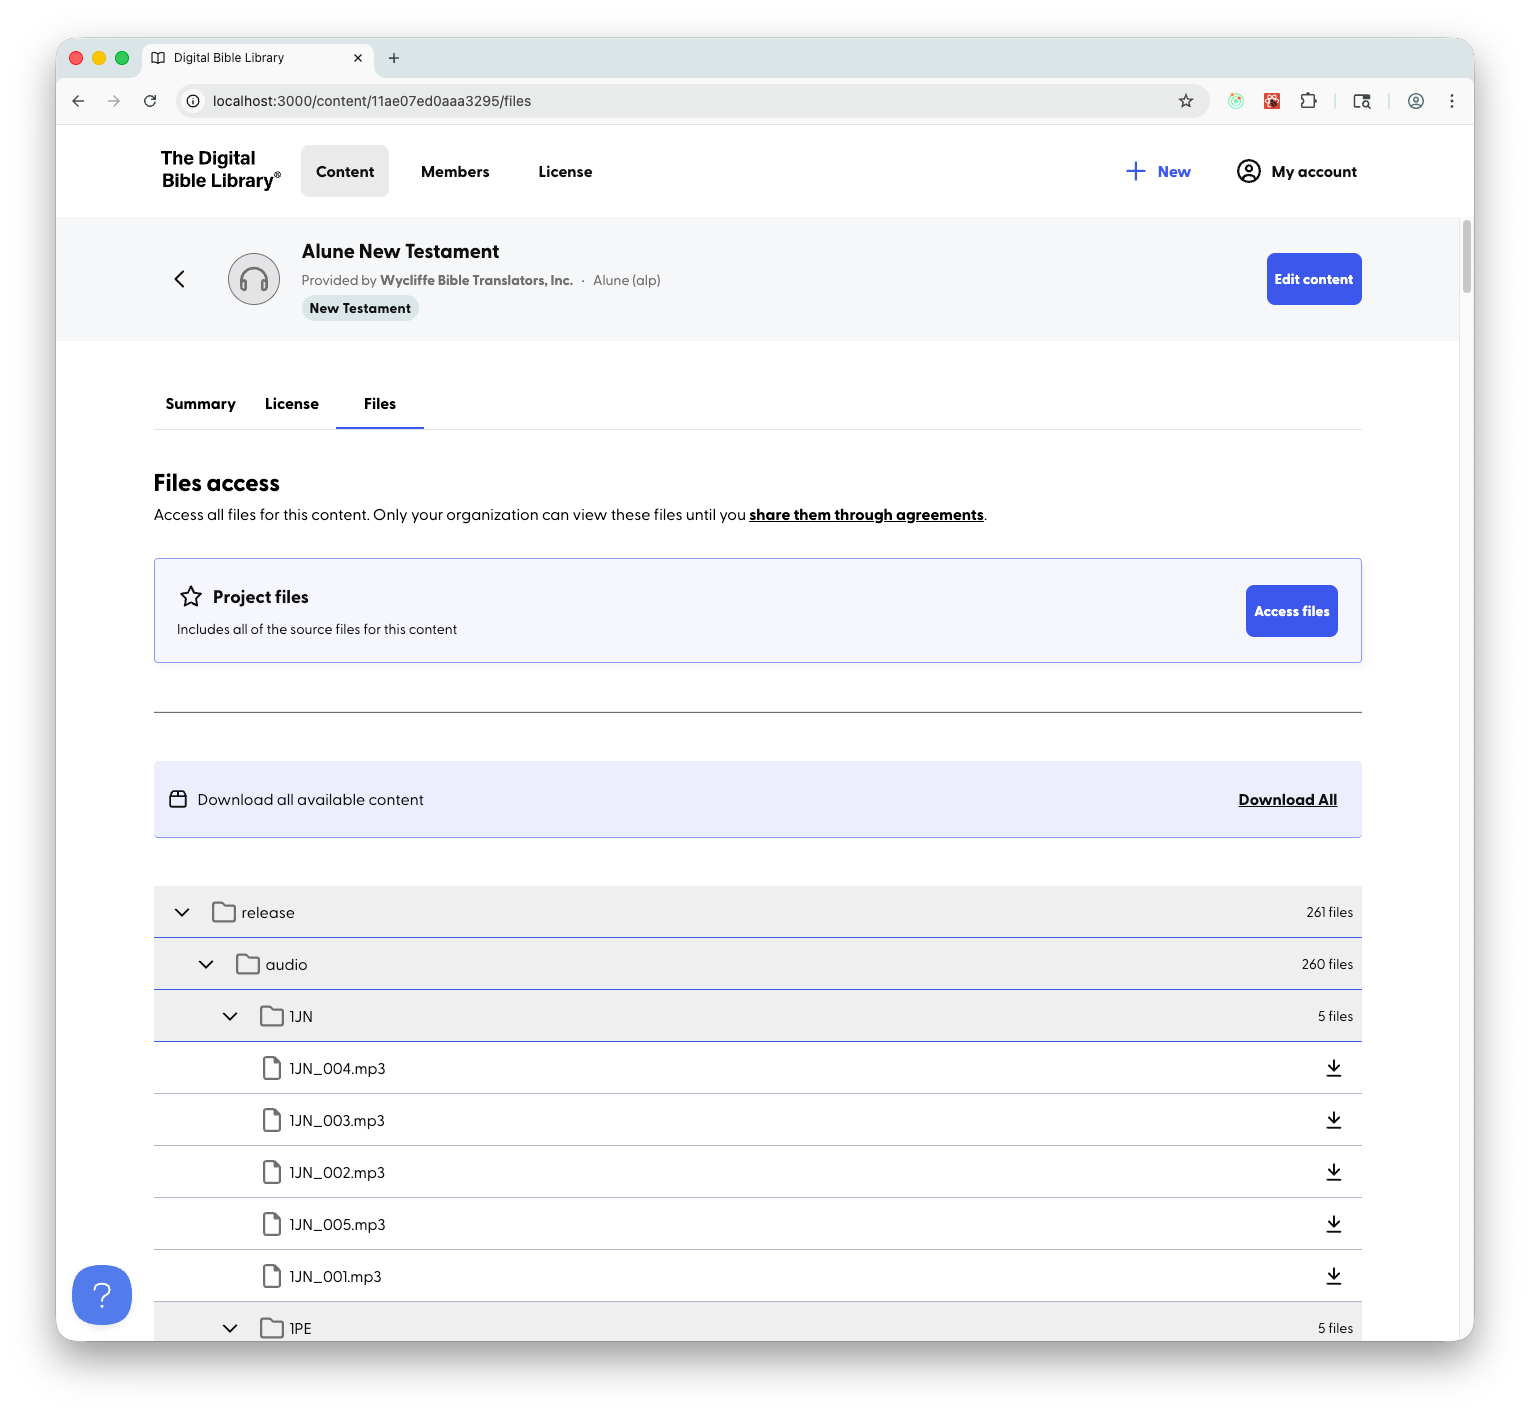
Task: Download the 1JN_001.mp3 file
Action: click(1333, 1276)
